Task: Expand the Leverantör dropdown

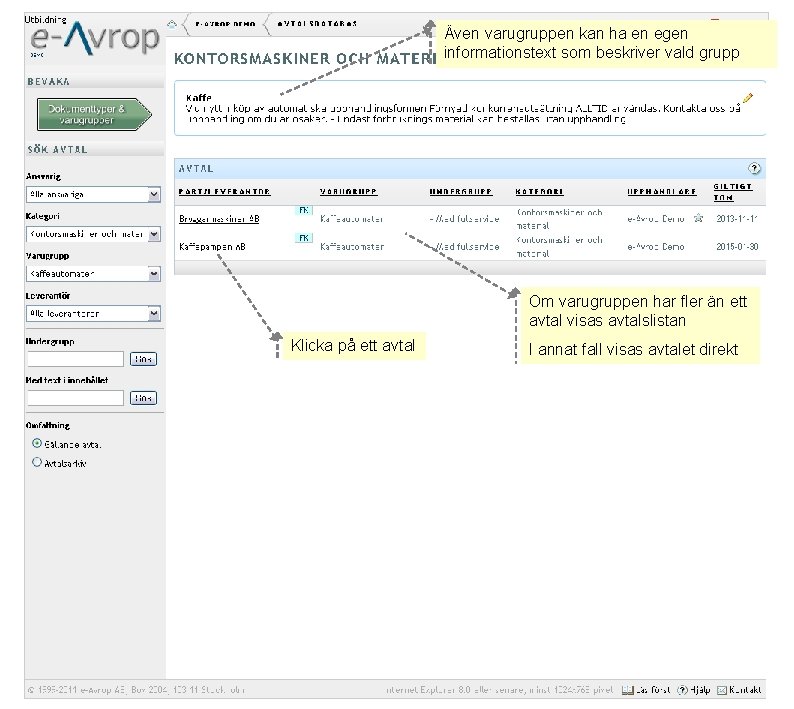Action: click(93, 313)
